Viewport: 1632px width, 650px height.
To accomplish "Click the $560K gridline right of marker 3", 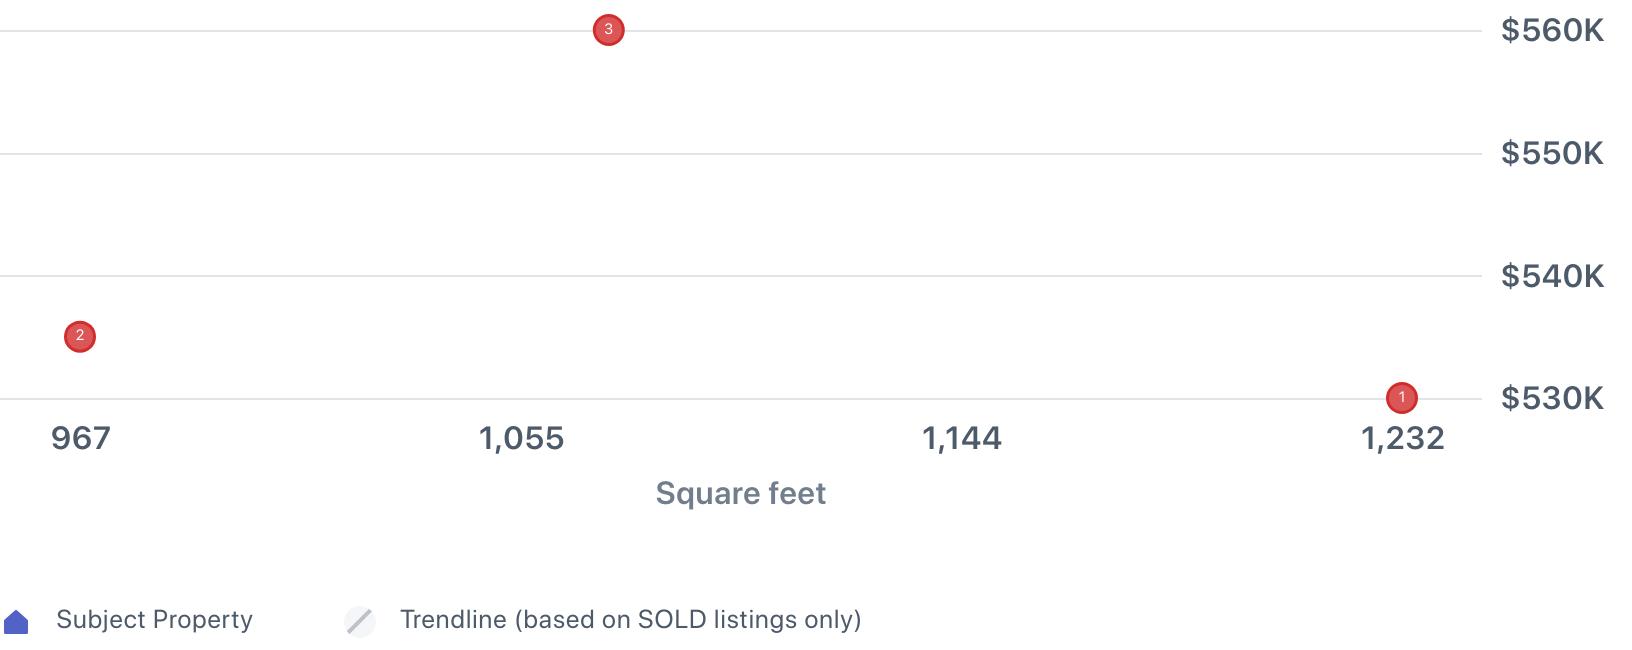I will [1000, 31].
